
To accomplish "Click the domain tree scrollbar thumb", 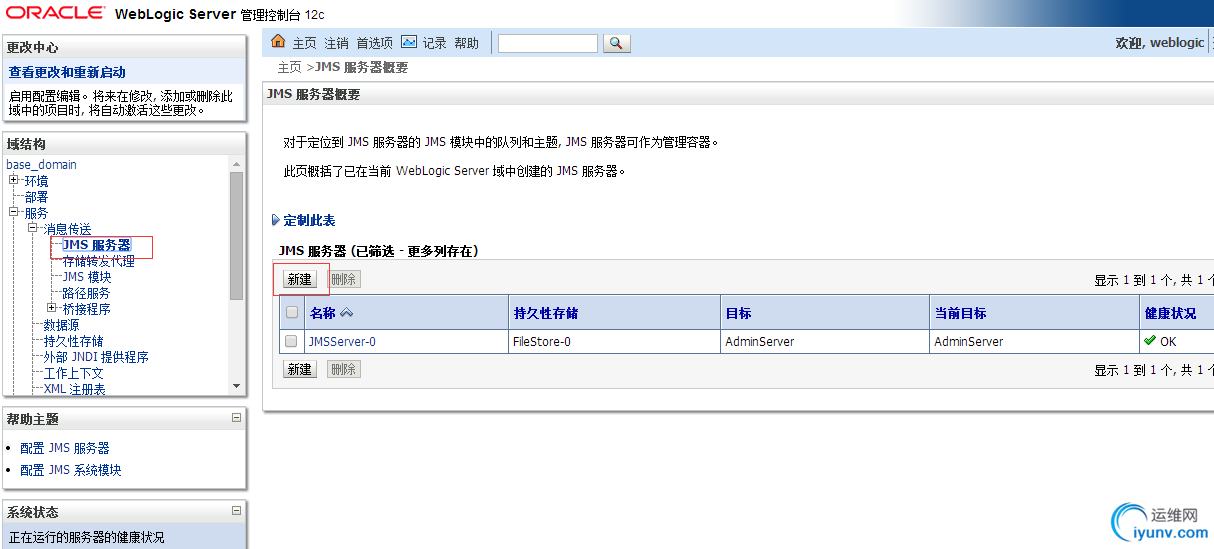I will tap(236, 236).
